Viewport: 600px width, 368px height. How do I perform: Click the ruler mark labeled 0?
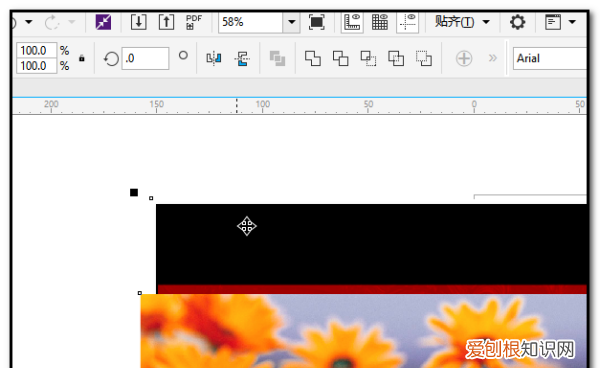point(474,104)
